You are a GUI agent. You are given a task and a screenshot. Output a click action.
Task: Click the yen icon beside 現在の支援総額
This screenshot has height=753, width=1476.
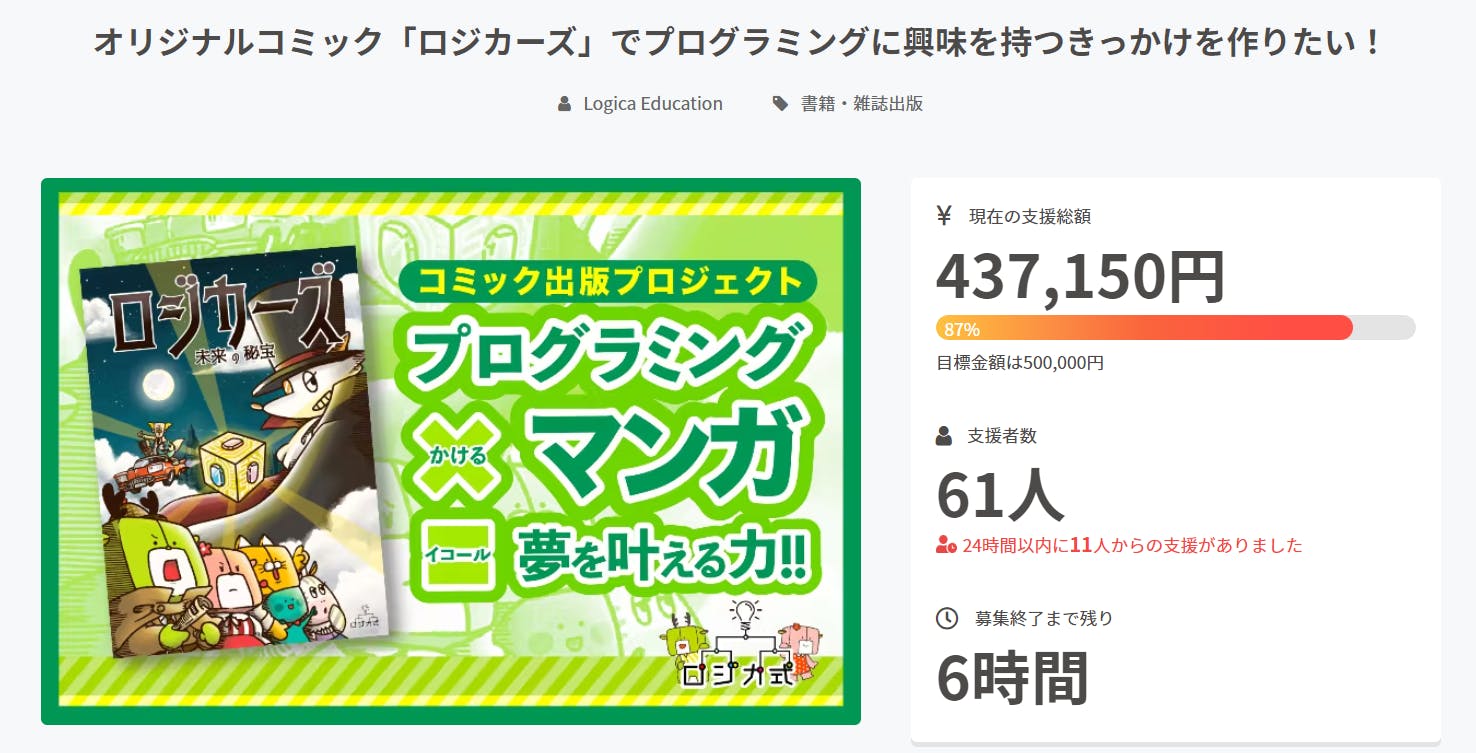(x=944, y=215)
